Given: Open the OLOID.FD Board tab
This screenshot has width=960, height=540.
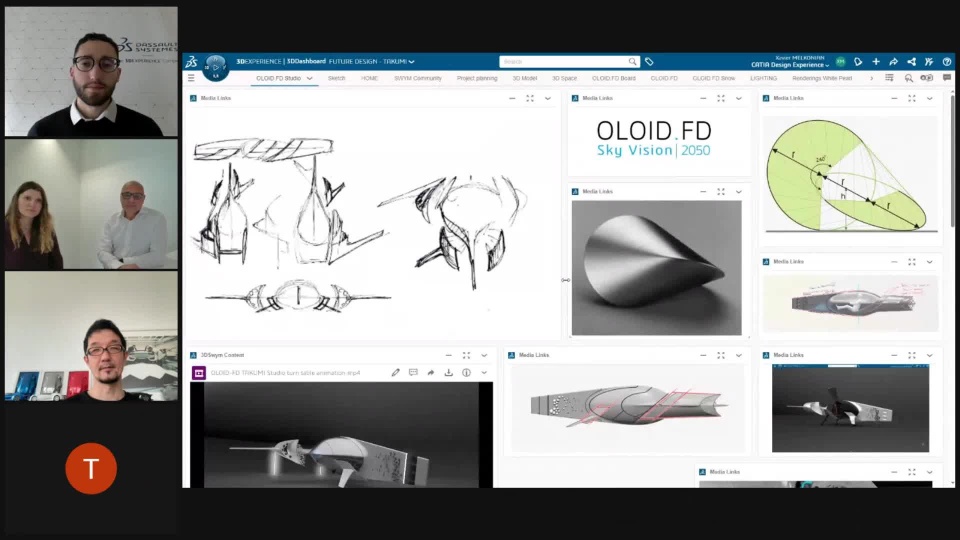Looking at the screenshot, I should pyautogui.click(x=613, y=78).
